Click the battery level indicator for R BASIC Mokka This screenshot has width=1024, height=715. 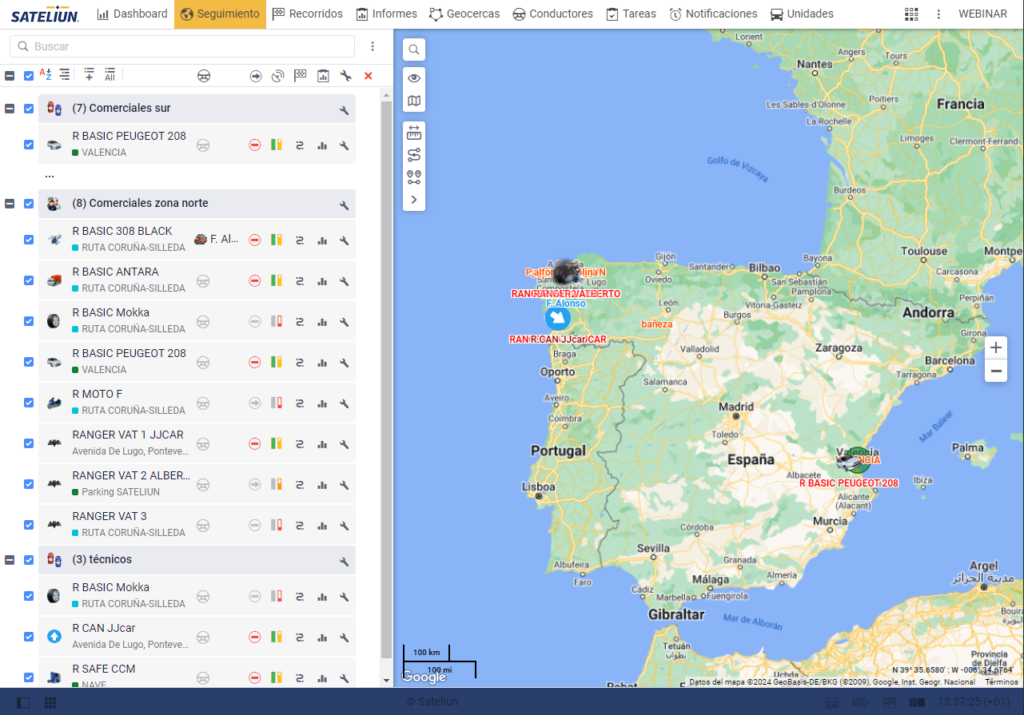tap(277, 322)
